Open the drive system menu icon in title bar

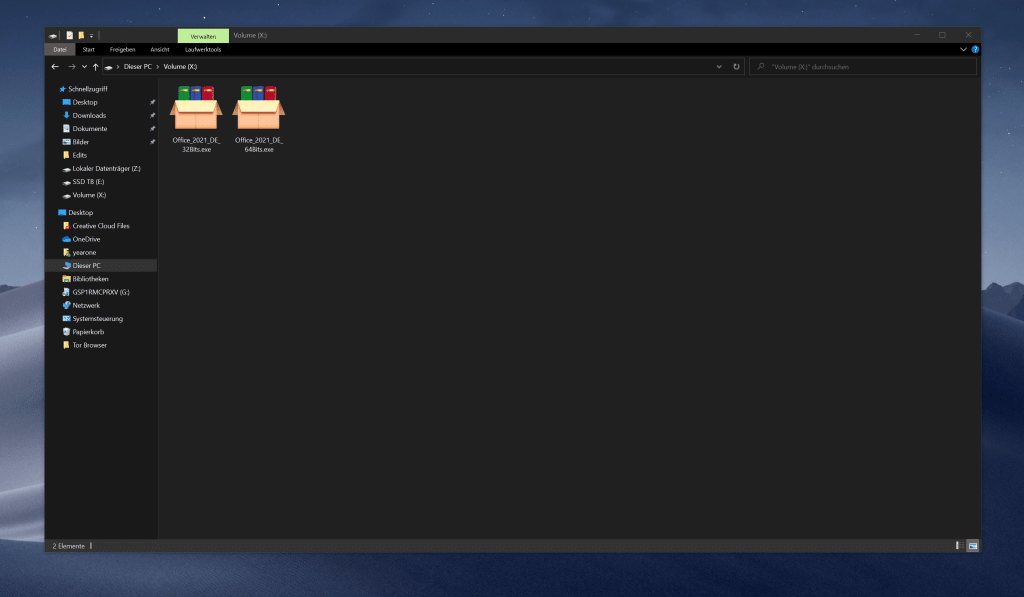pyautogui.click(x=53, y=35)
